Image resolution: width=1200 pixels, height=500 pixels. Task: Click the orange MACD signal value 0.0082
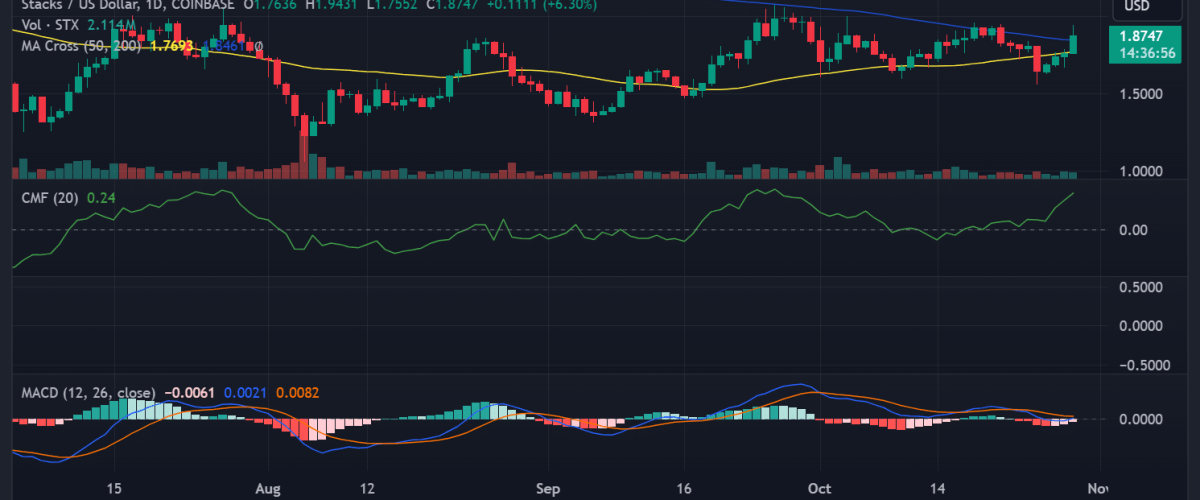[x=298, y=393]
